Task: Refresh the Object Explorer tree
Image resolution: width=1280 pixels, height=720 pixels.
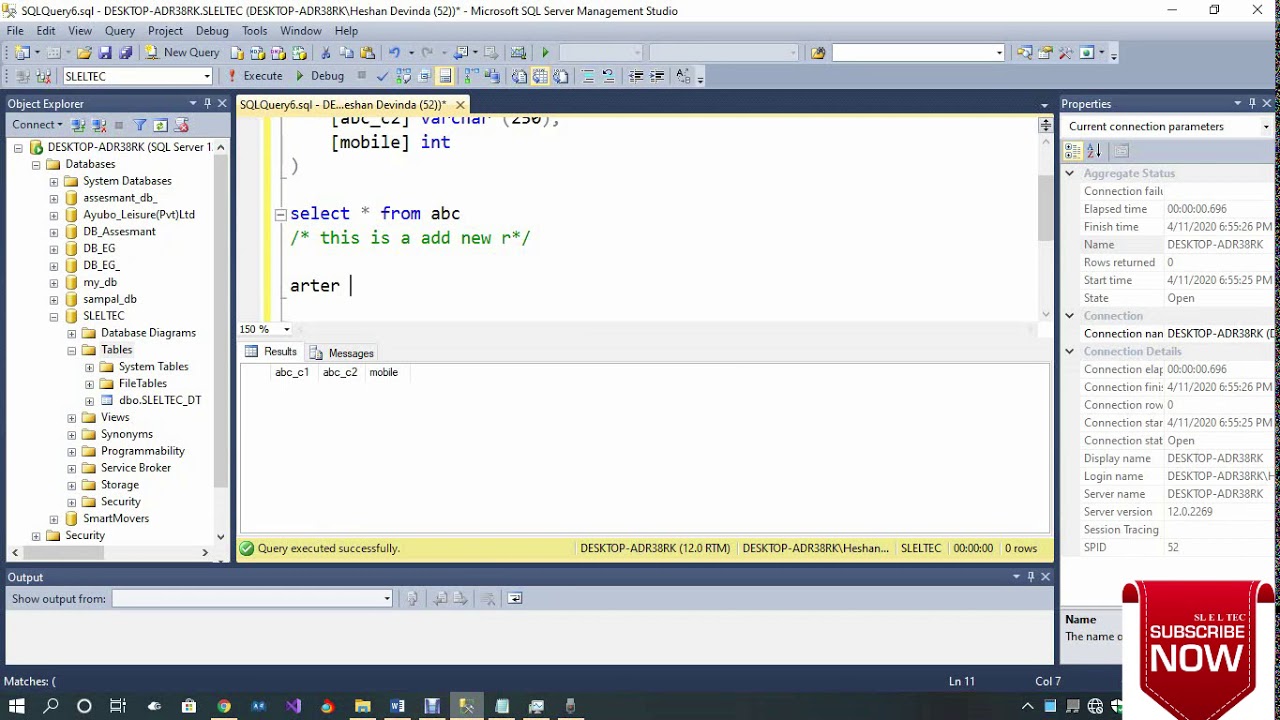Action: click(x=160, y=125)
